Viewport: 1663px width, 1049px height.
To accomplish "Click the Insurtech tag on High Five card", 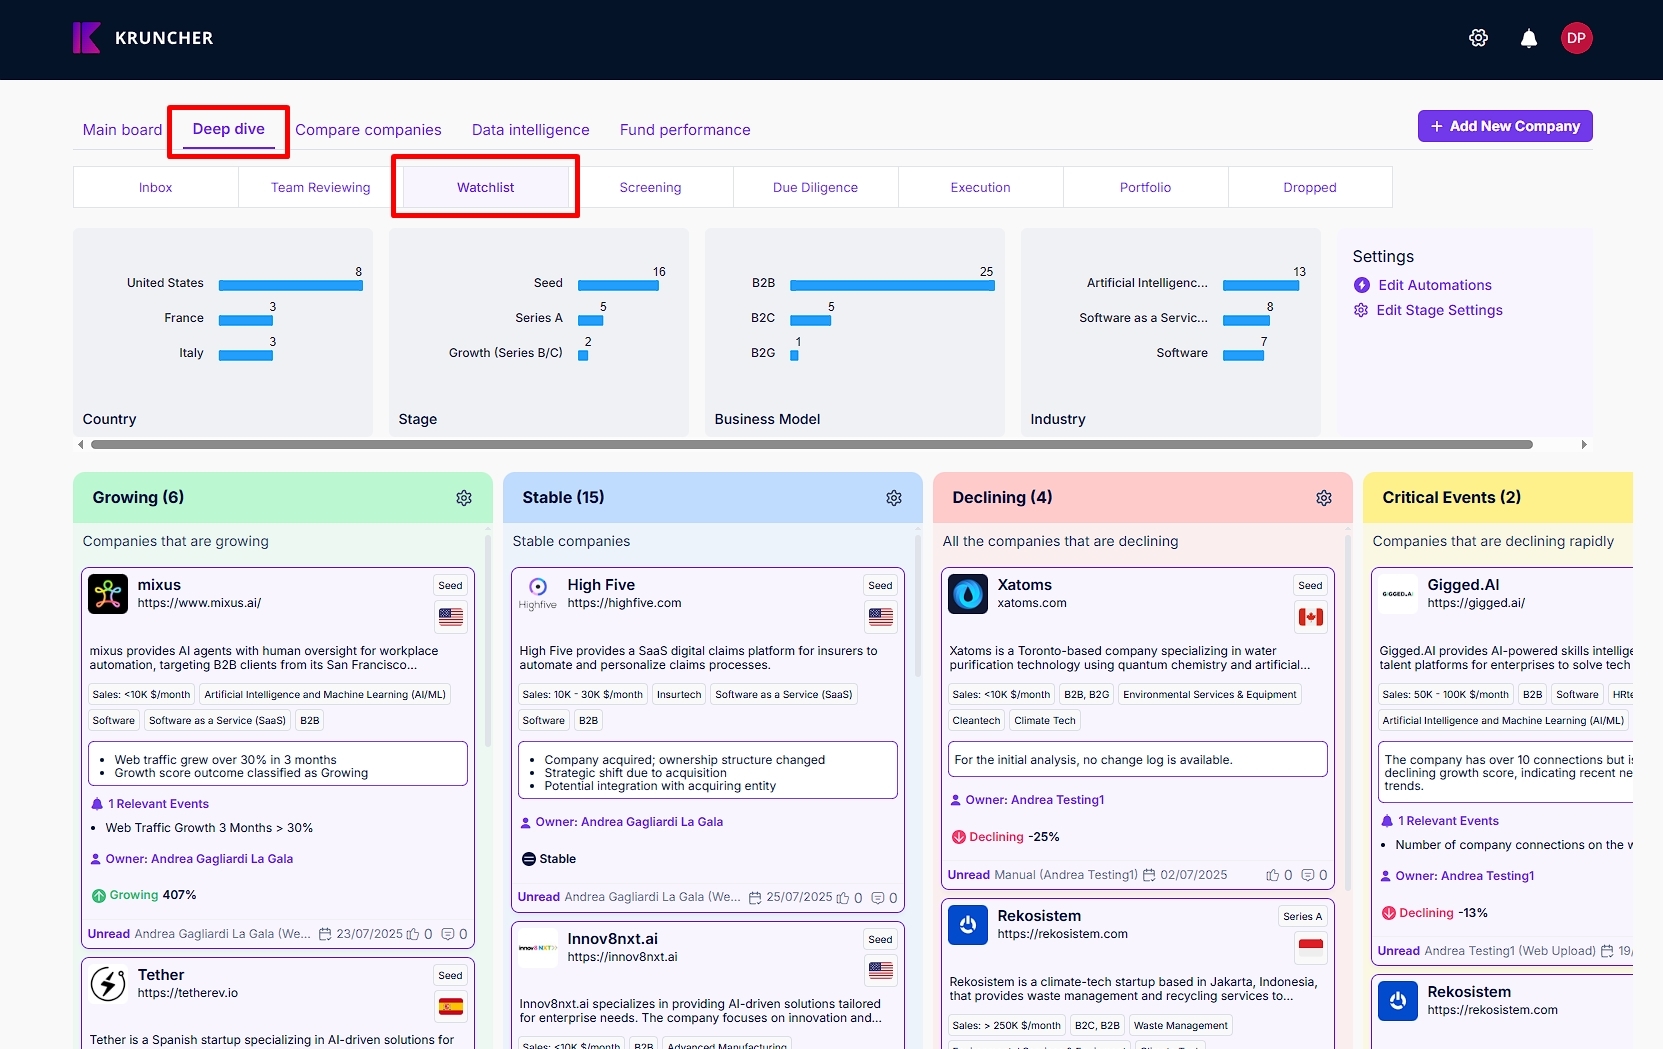I will coord(679,694).
